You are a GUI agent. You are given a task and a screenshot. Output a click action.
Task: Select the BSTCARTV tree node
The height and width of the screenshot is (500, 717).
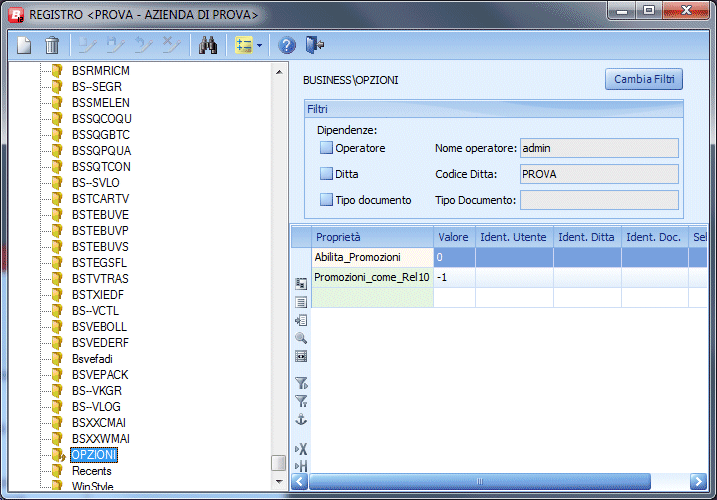pyautogui.click(x=100, y=199)
